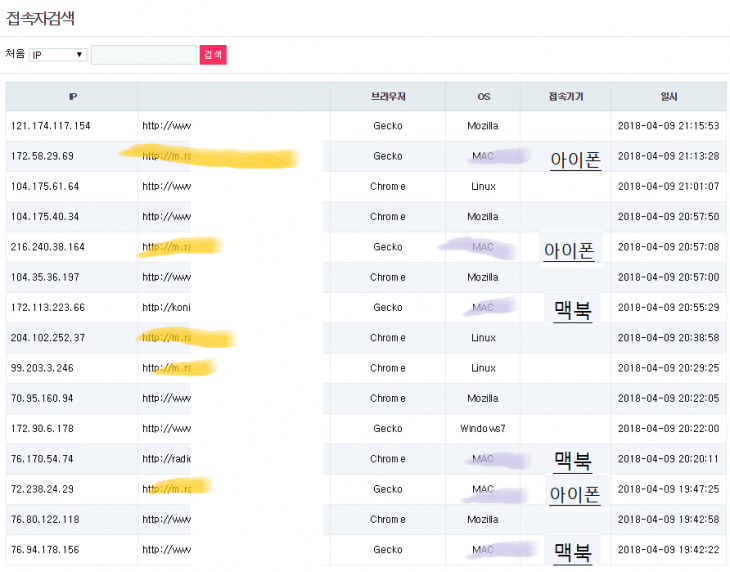Screen dimensions: 730x572
Task: Click the 일시 column header
Action: [668, 97]
